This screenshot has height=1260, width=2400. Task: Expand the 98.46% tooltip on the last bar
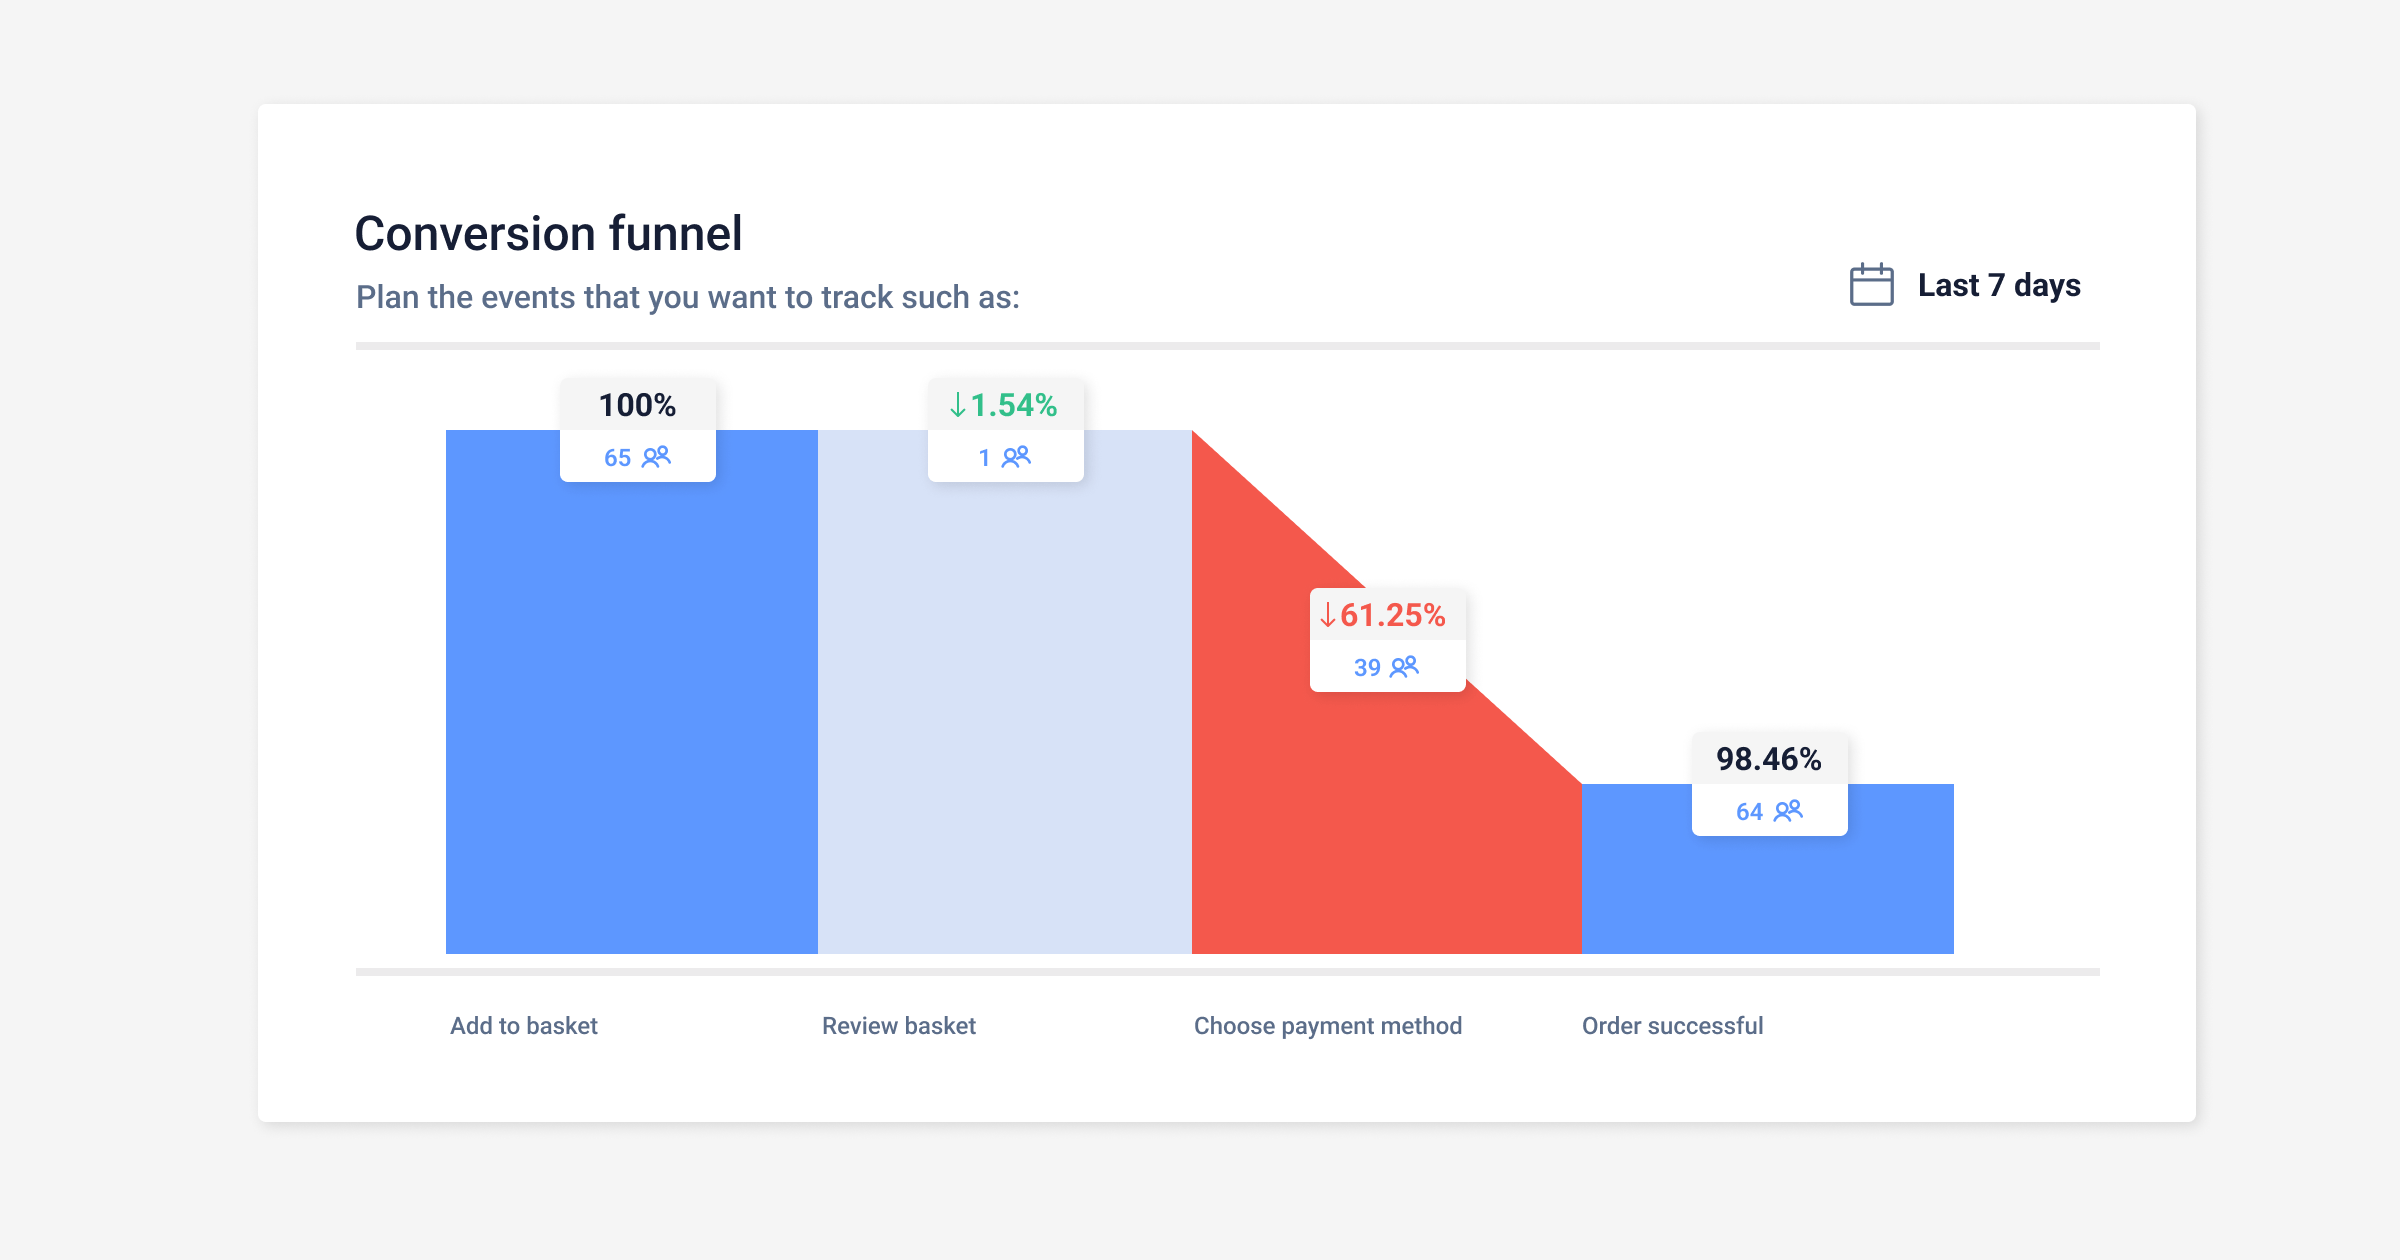[1768, 759]
